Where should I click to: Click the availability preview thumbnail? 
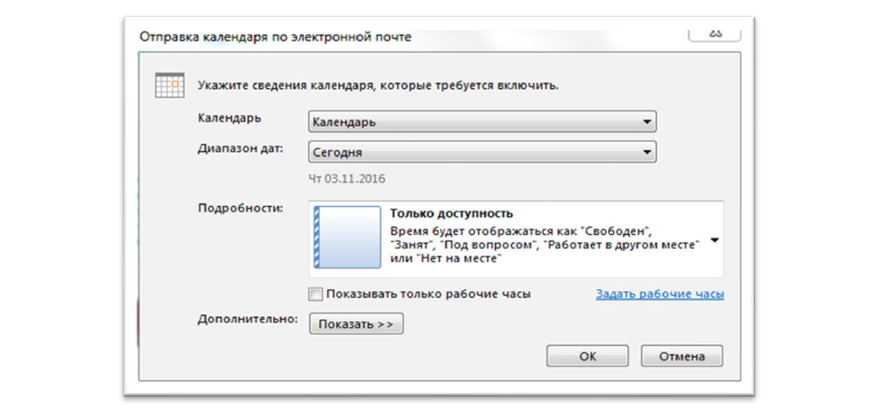point(347,238)
